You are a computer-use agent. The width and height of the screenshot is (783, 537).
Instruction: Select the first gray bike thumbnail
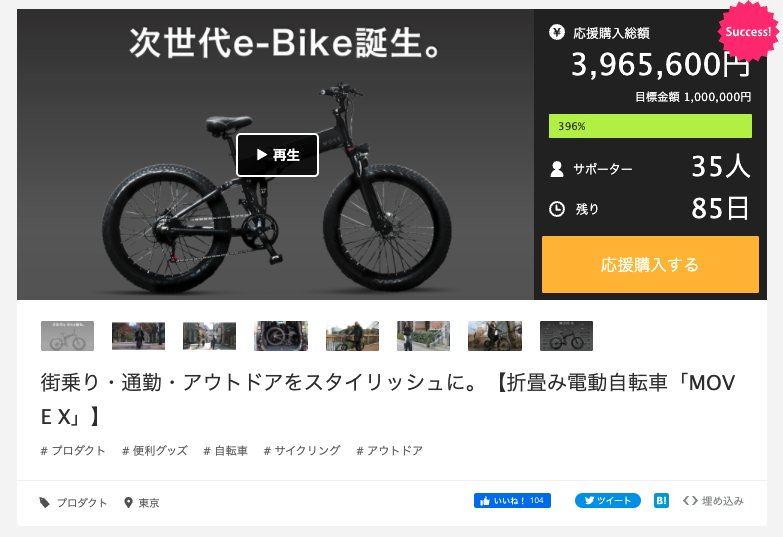coord(67,336)
